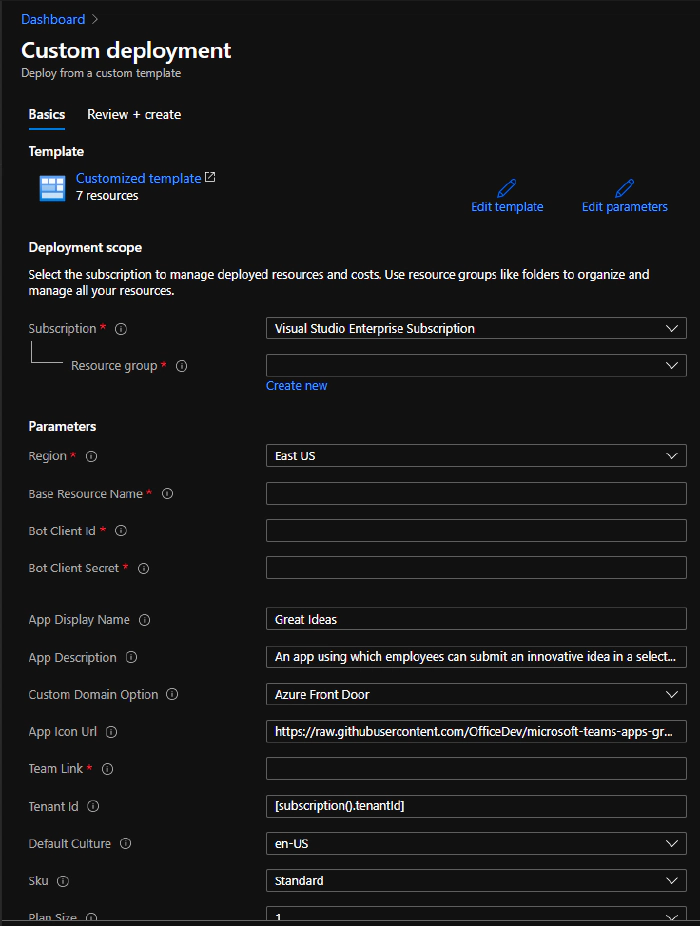
Task: Go back to Dashboard via breadcrumb
Action: click(53, 19)
